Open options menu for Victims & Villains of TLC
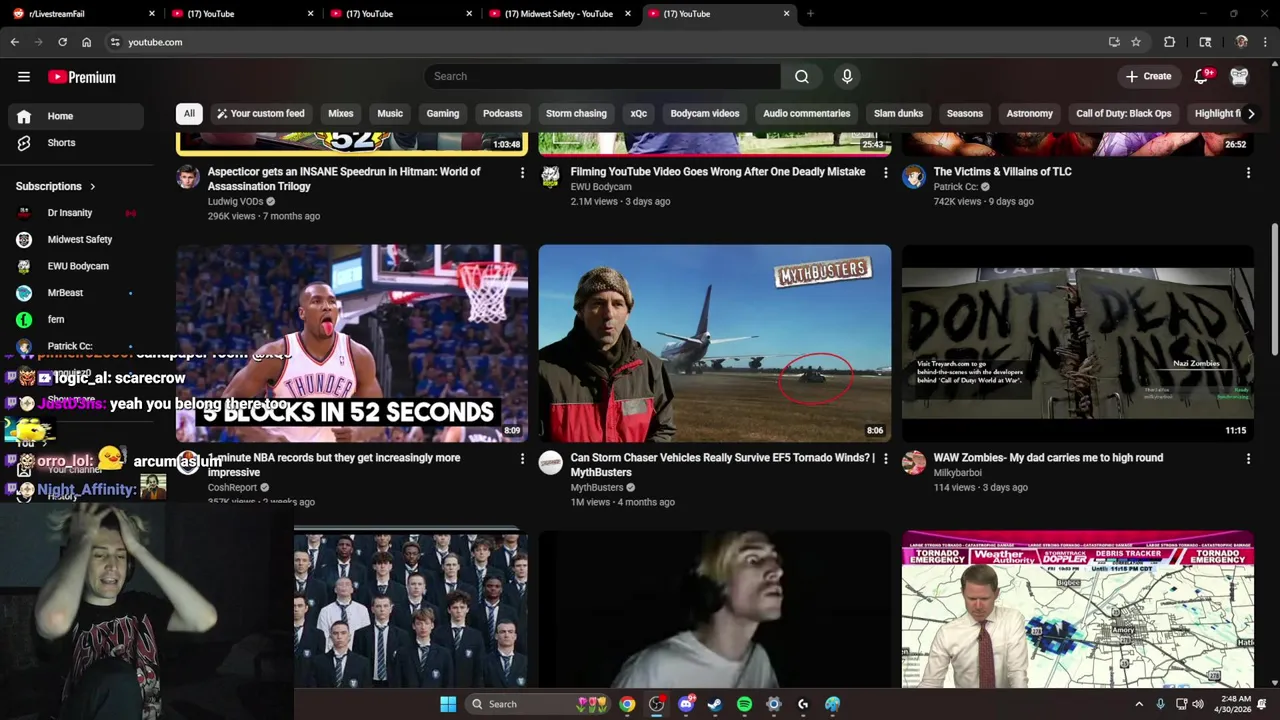The height and width of the screenshot is (720, 1280). click(1248, 173)
